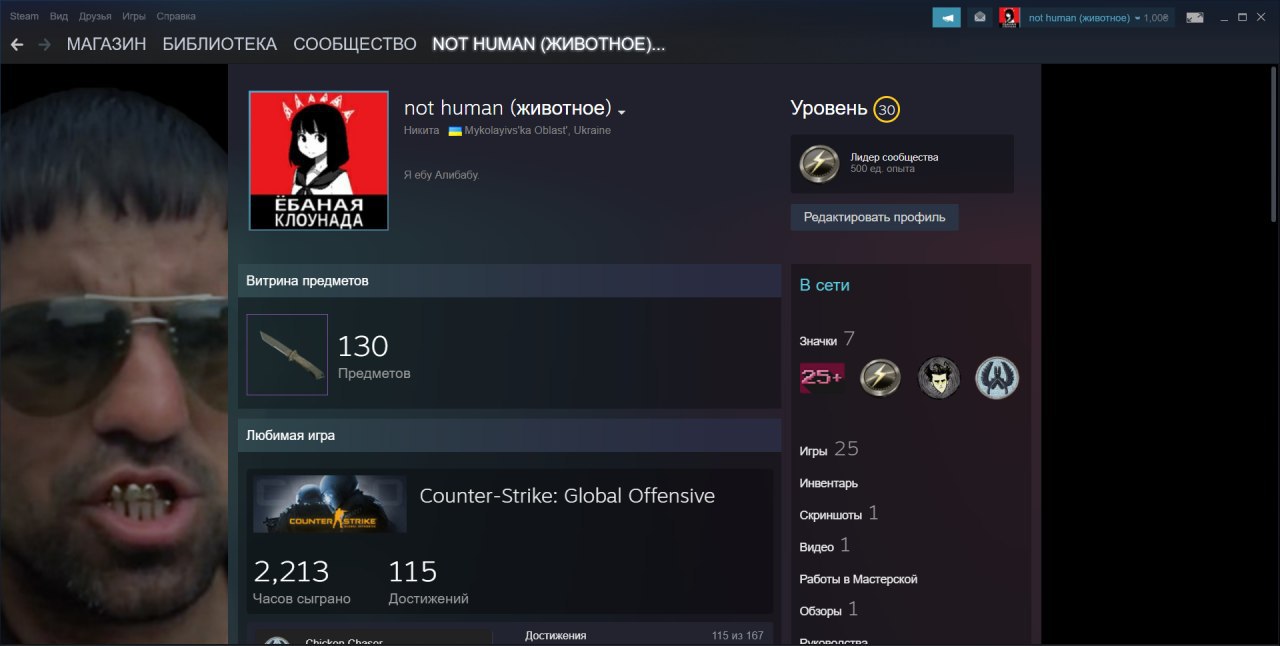
Task: Open the inbox envelope icon
Action: 979,17
